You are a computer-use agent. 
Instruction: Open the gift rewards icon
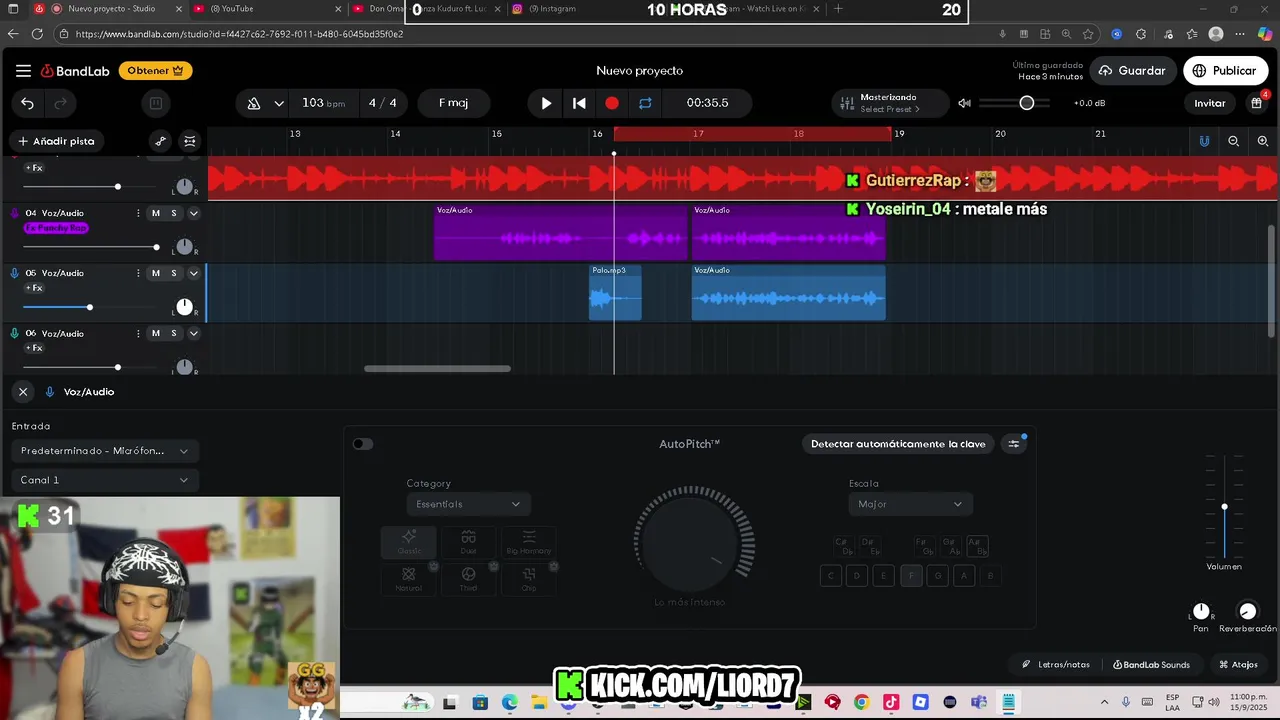1257,103
